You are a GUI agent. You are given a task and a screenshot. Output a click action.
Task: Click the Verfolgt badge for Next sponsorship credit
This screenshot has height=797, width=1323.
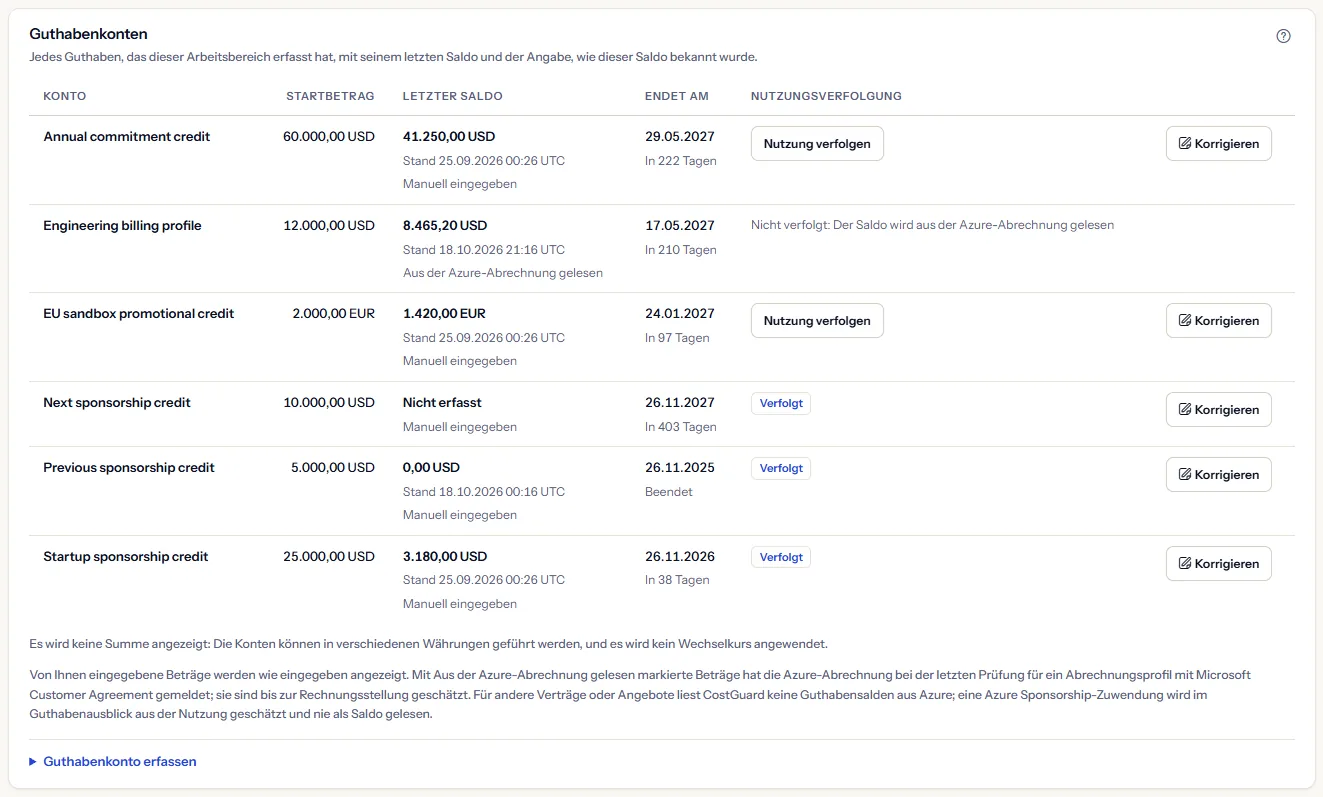(x=781, y=403)
